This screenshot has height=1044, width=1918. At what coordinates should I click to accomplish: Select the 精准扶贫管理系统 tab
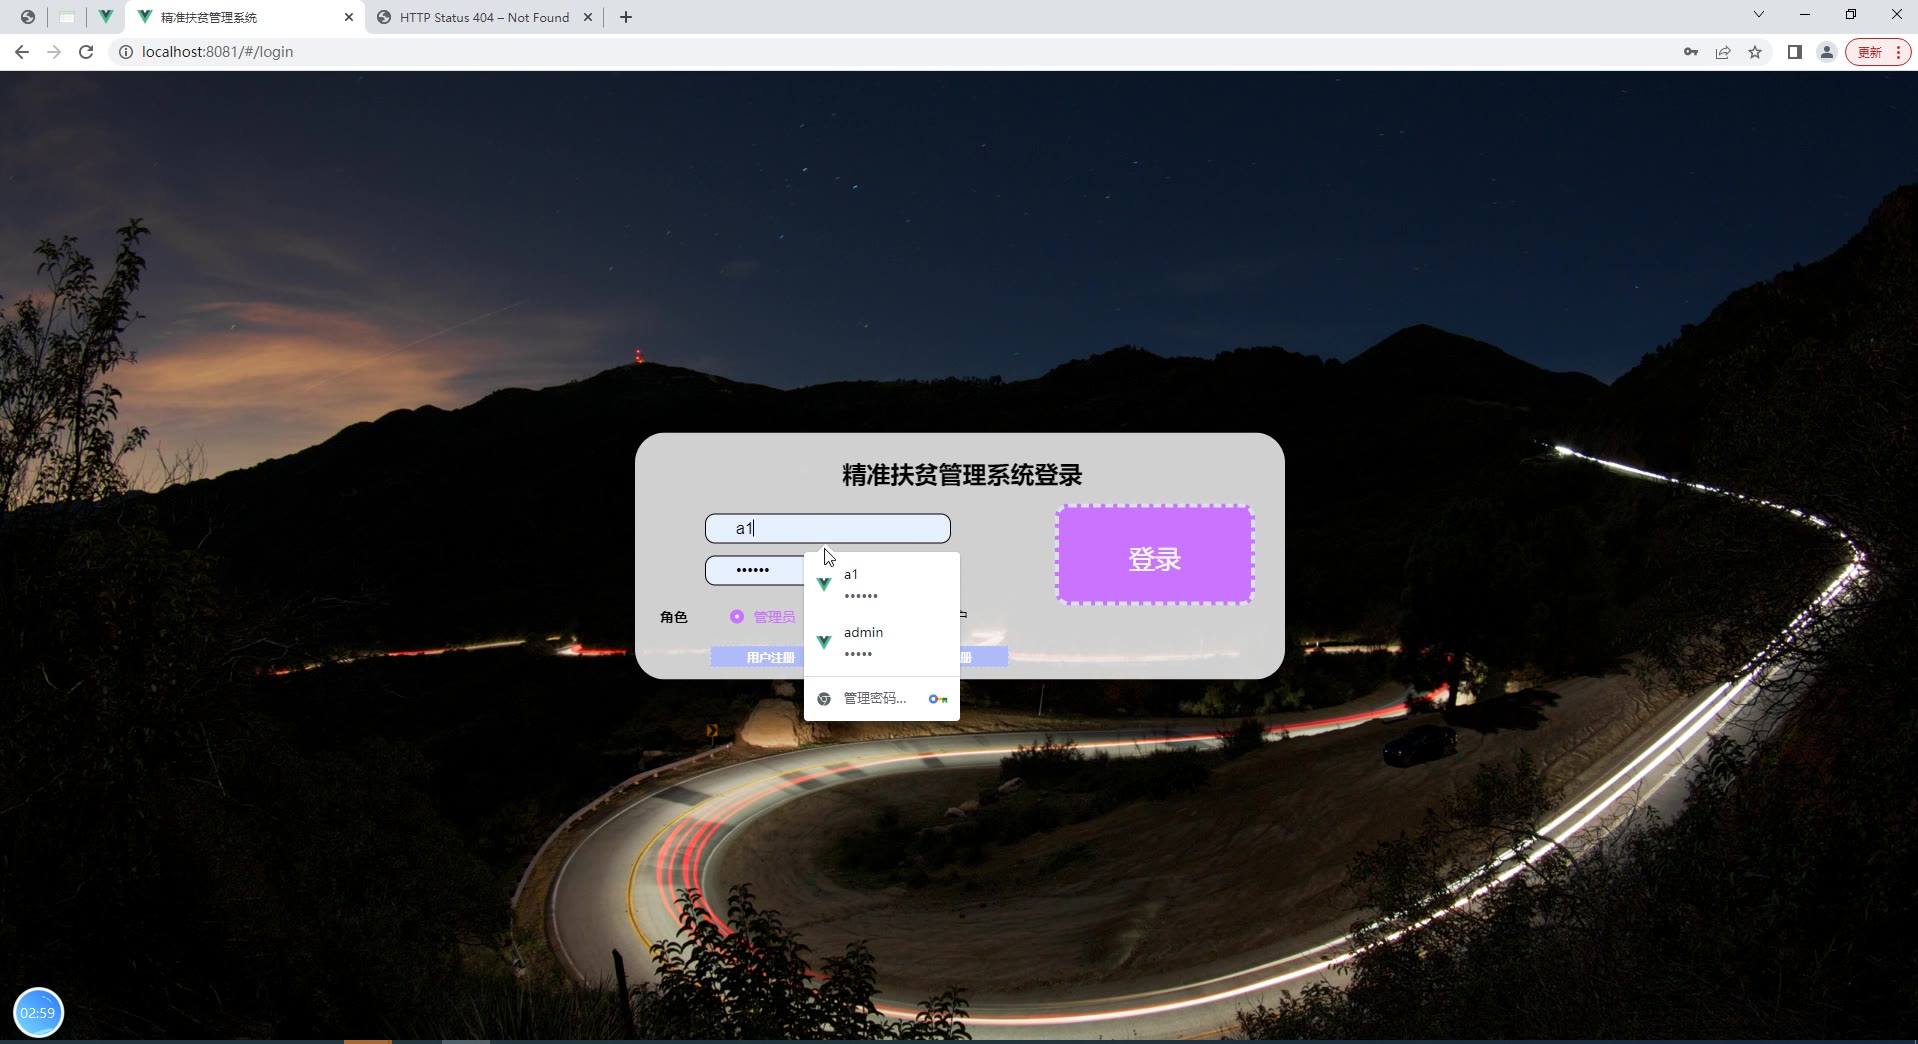click(x=245, y=17)
